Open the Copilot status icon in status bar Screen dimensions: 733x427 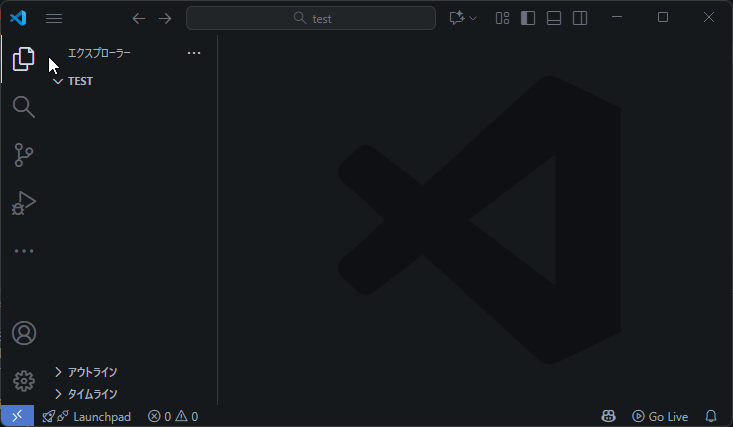pos(608,416)
